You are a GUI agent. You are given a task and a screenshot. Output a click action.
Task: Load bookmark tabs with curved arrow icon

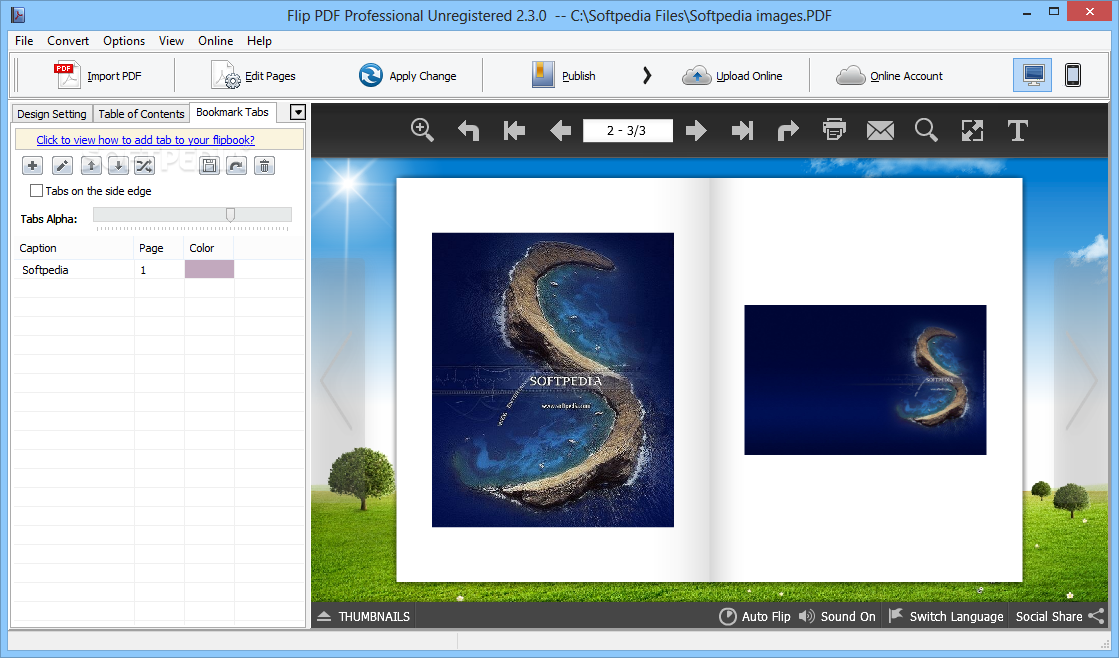coord(236,166)
